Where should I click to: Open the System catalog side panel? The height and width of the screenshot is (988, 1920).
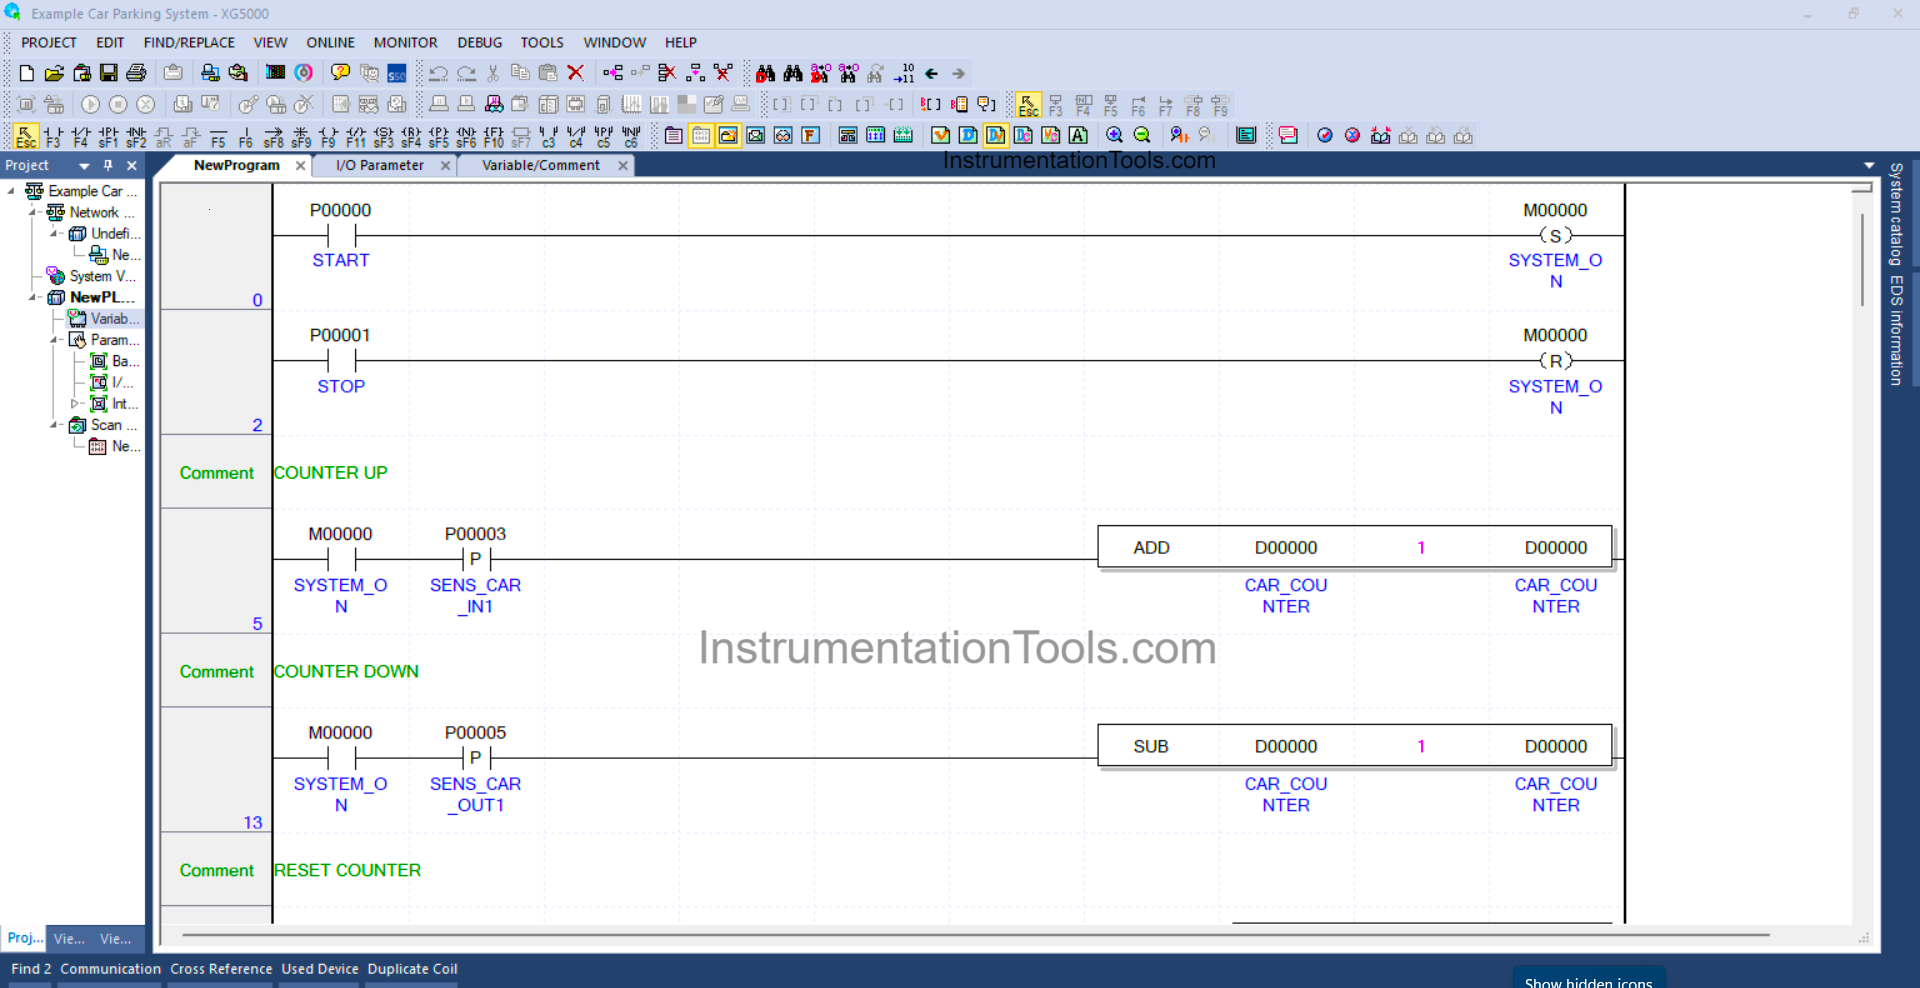1895,213
